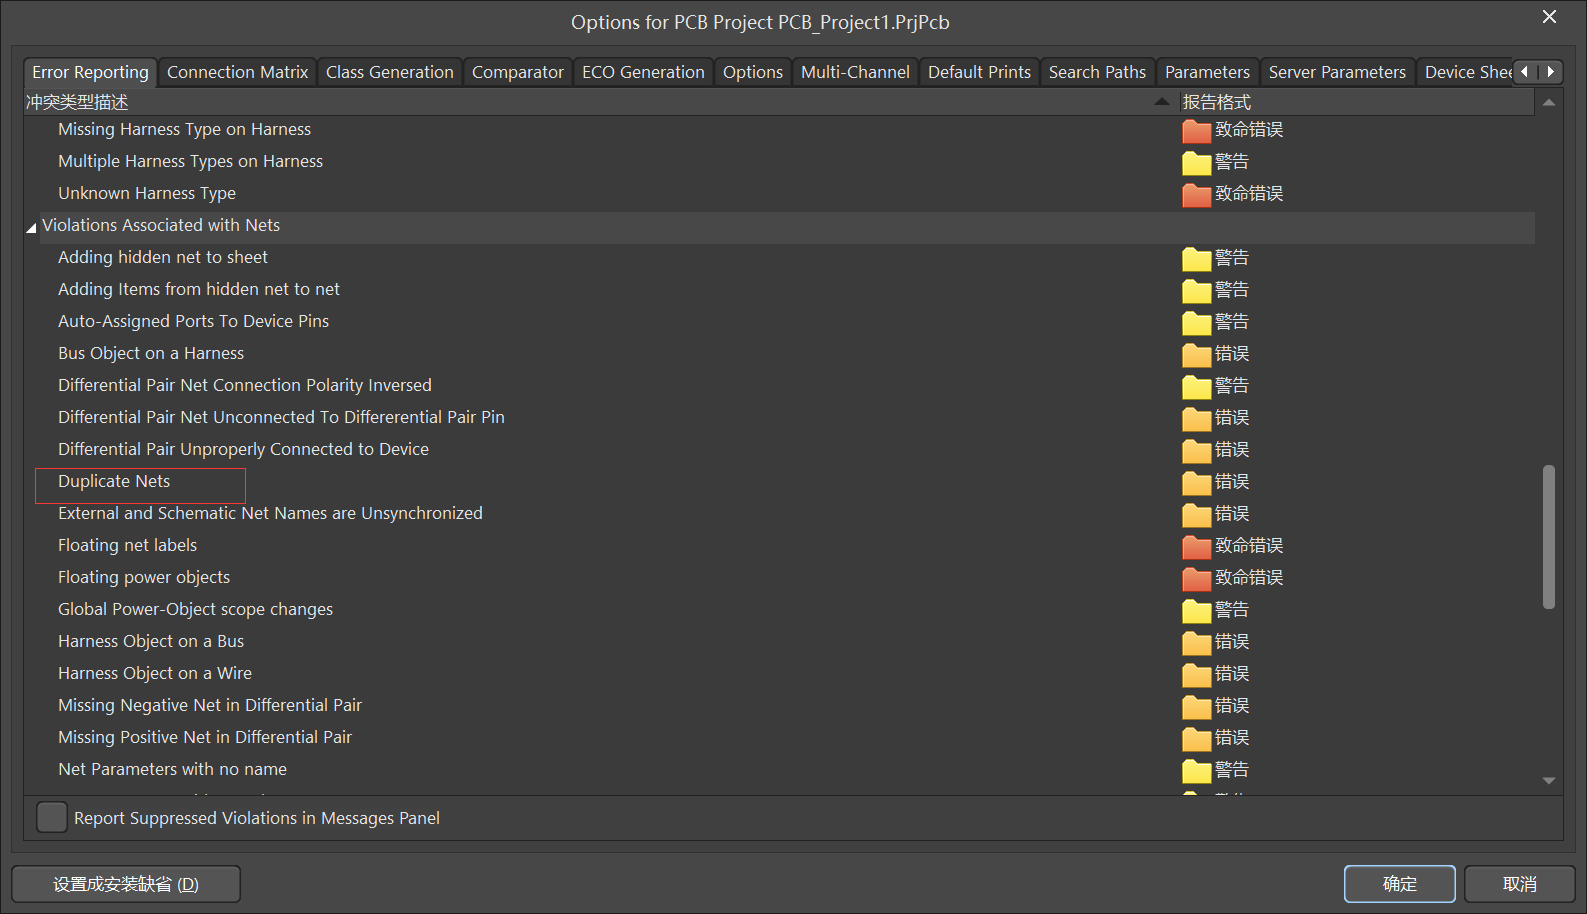Click warning folder icon for Multiple Harness Types
Screen dimensions: 1587x914
point(1196,162)
